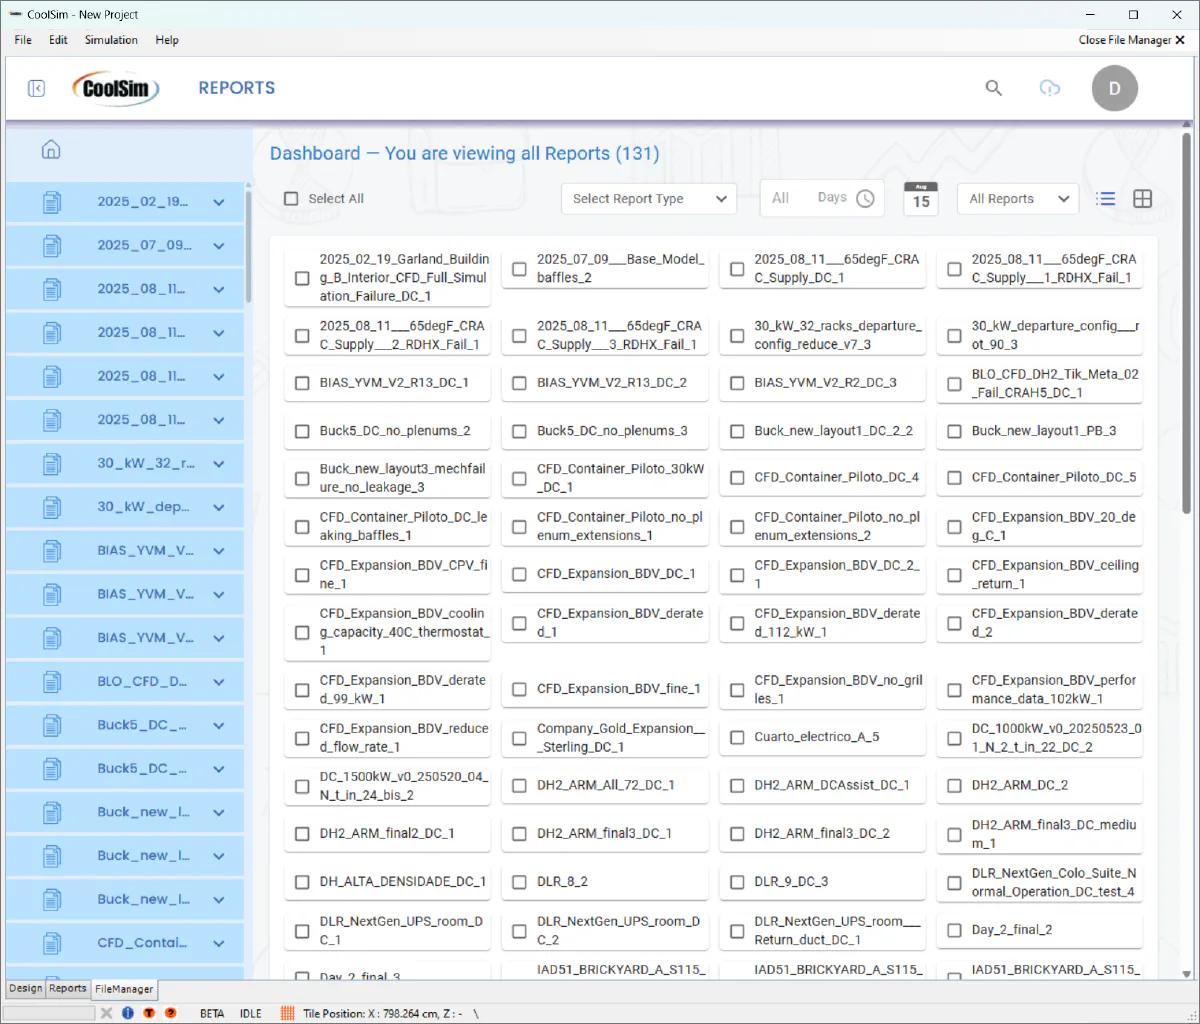Open the Simulation menu

click(x=111, y=40)
